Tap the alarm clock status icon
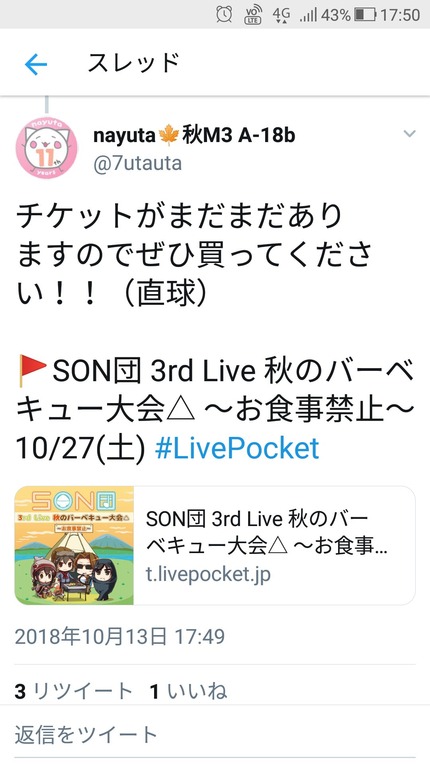Viewport: 430px width, 764px height. point(224,14)
